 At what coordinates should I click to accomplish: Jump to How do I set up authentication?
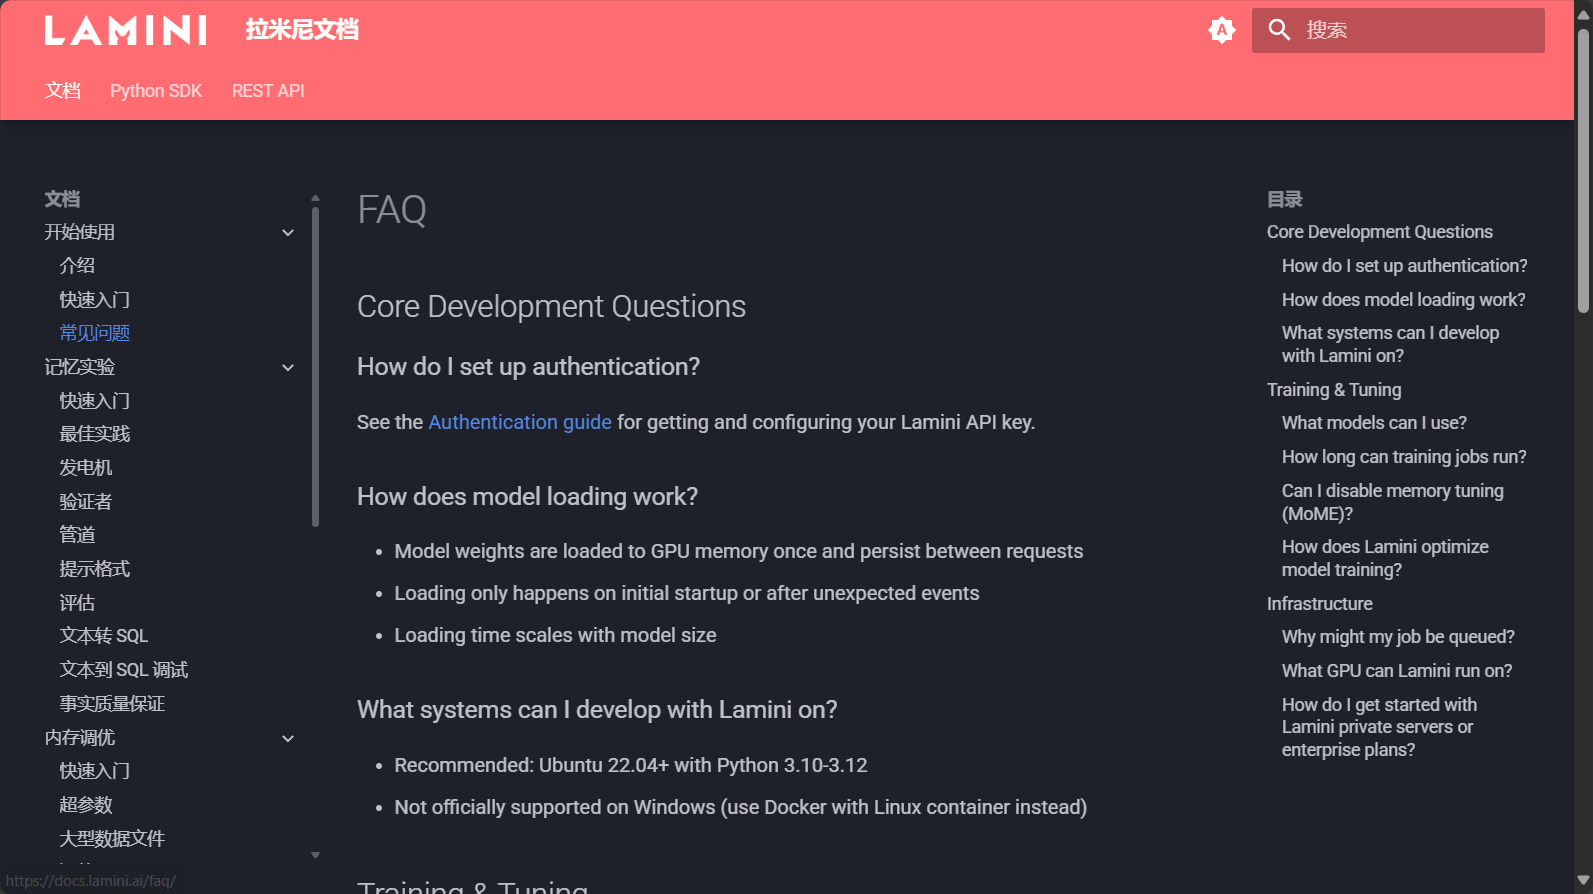pos(1405,266)
